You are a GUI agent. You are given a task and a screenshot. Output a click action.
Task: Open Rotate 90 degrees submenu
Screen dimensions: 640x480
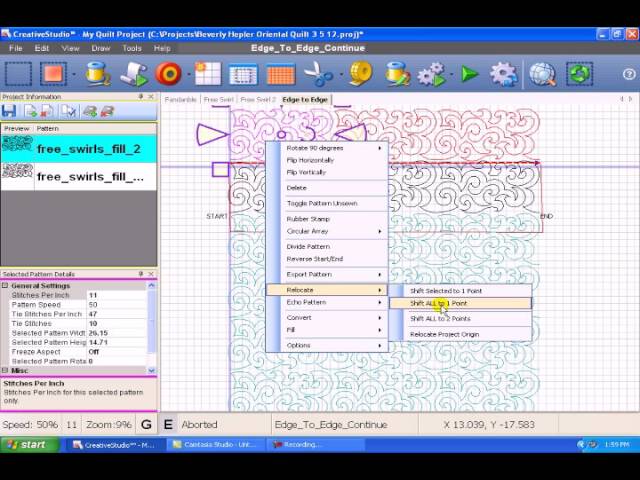point(327,148)
